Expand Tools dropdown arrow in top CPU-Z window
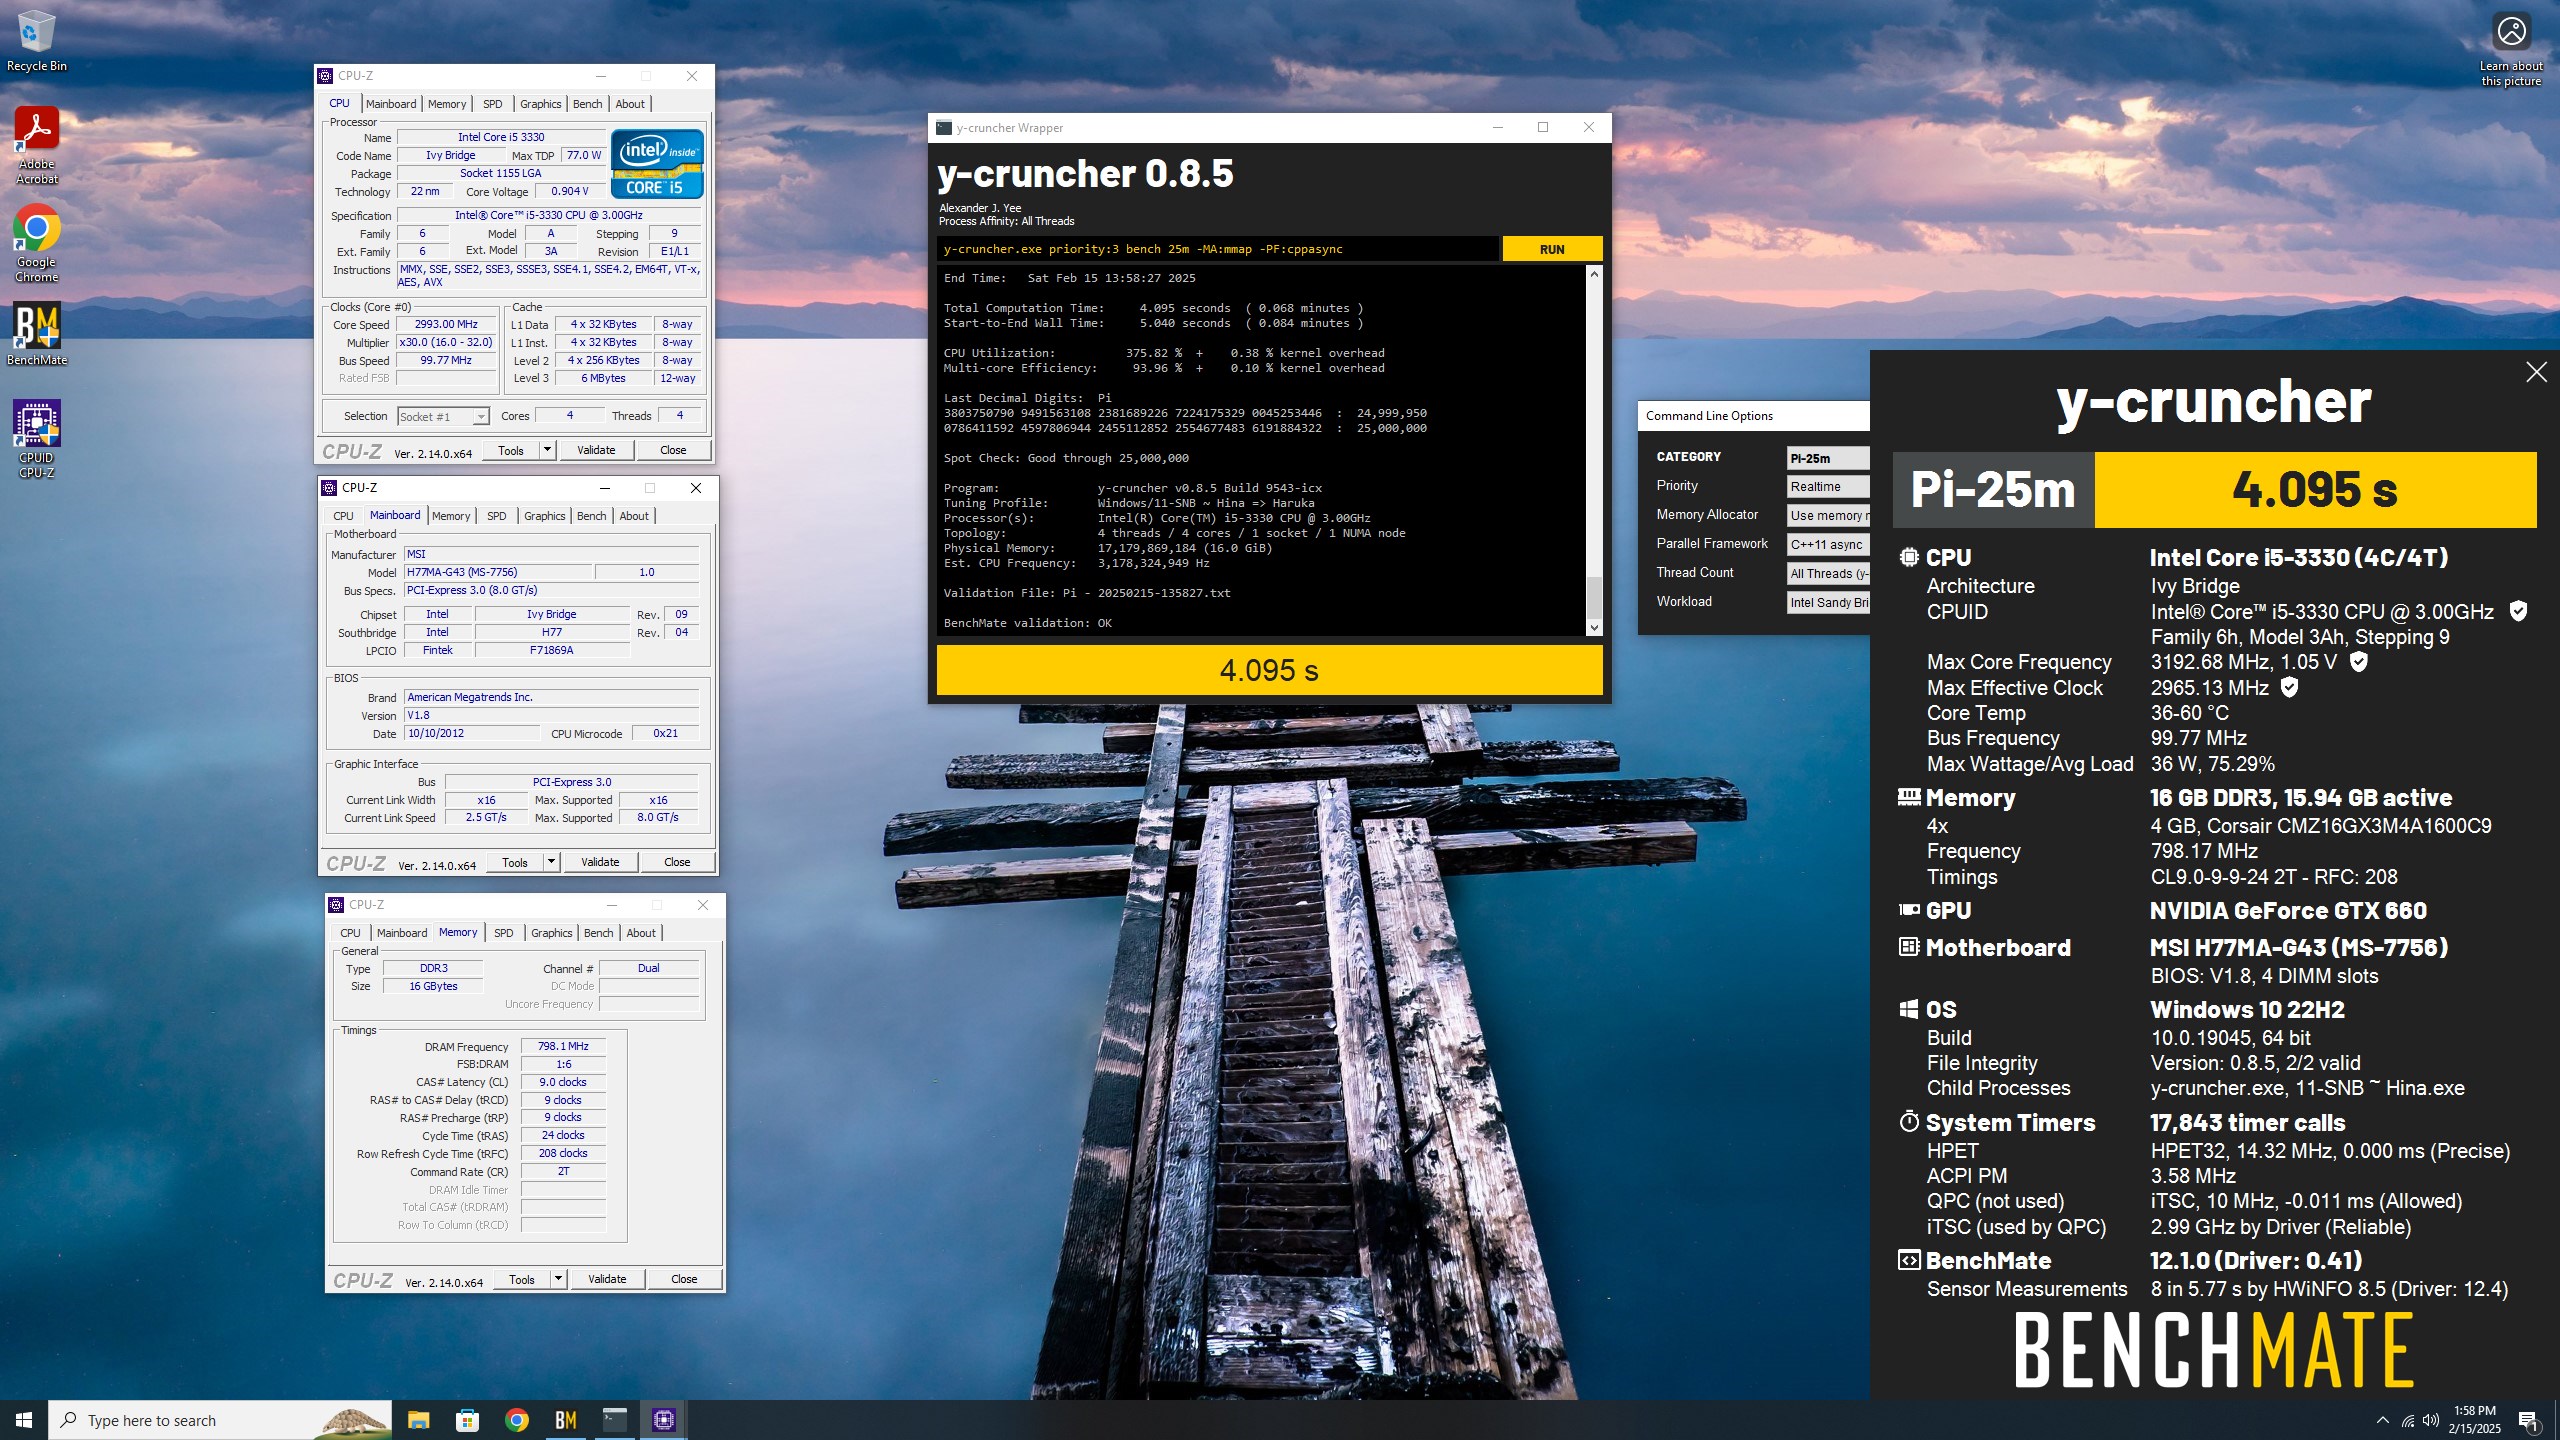 [547, 450]
